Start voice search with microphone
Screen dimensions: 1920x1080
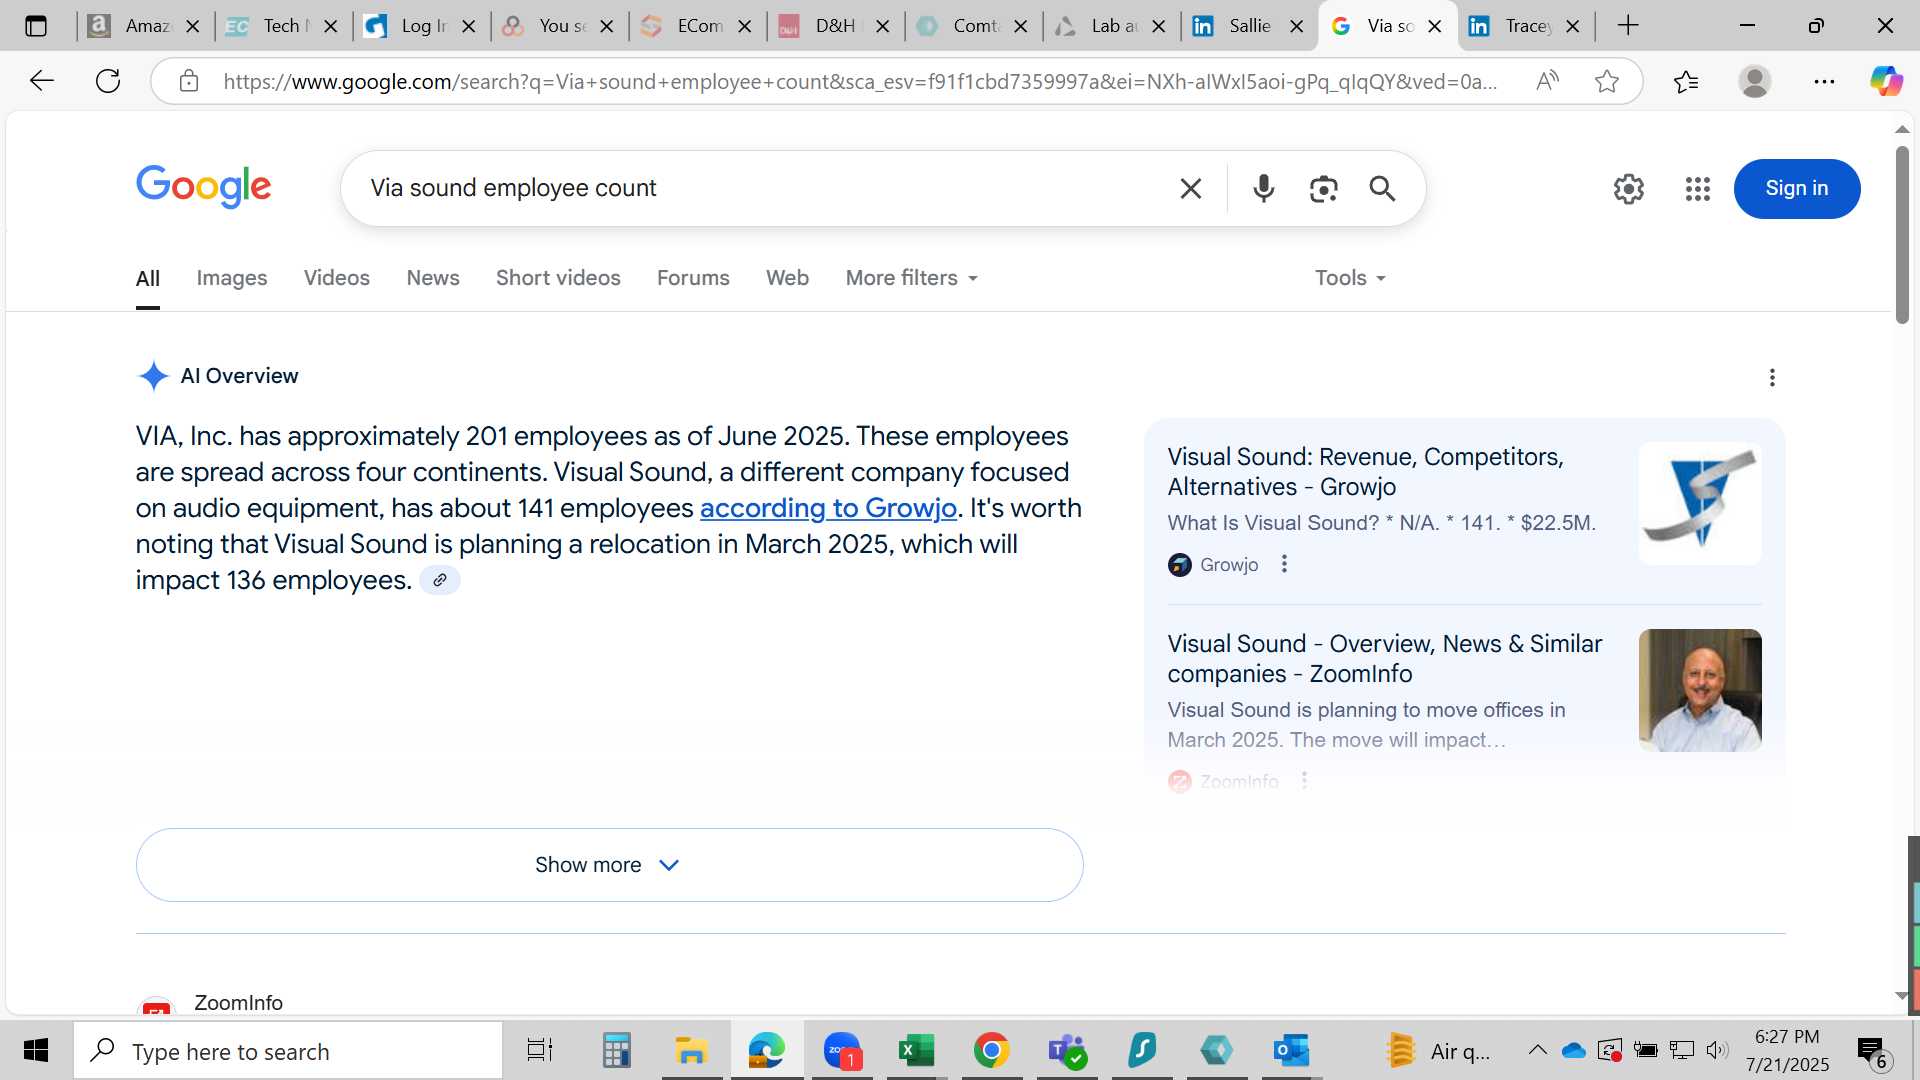(1264, 188)
